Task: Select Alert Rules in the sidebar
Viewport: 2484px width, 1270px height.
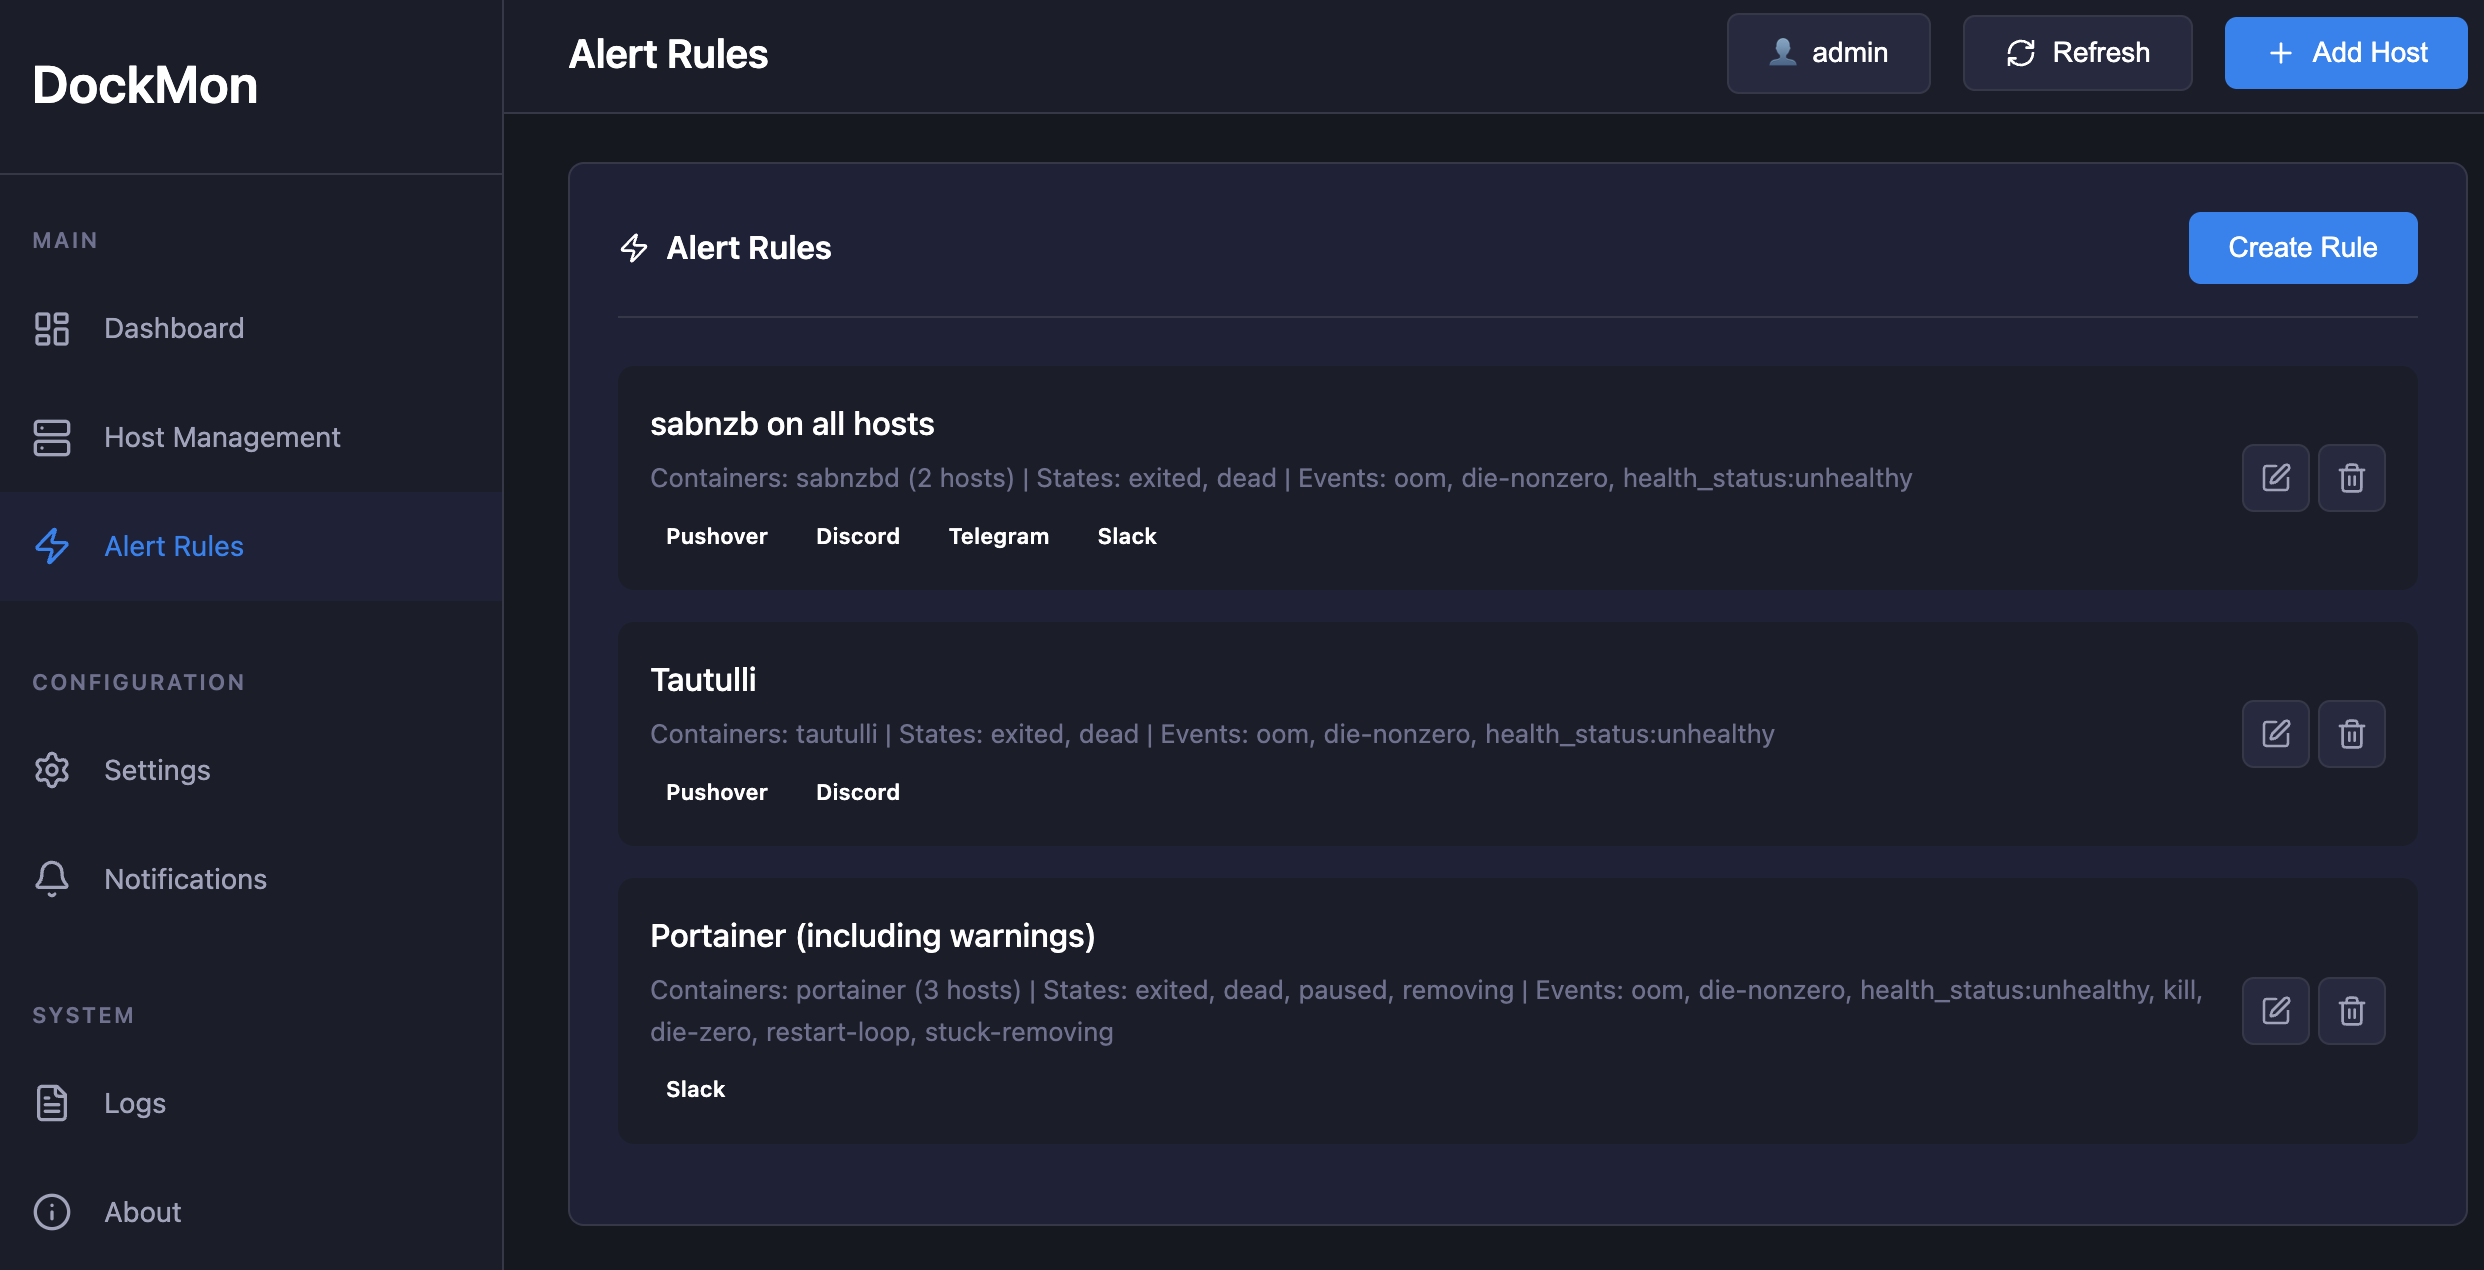Action: [x=173, y=546]
